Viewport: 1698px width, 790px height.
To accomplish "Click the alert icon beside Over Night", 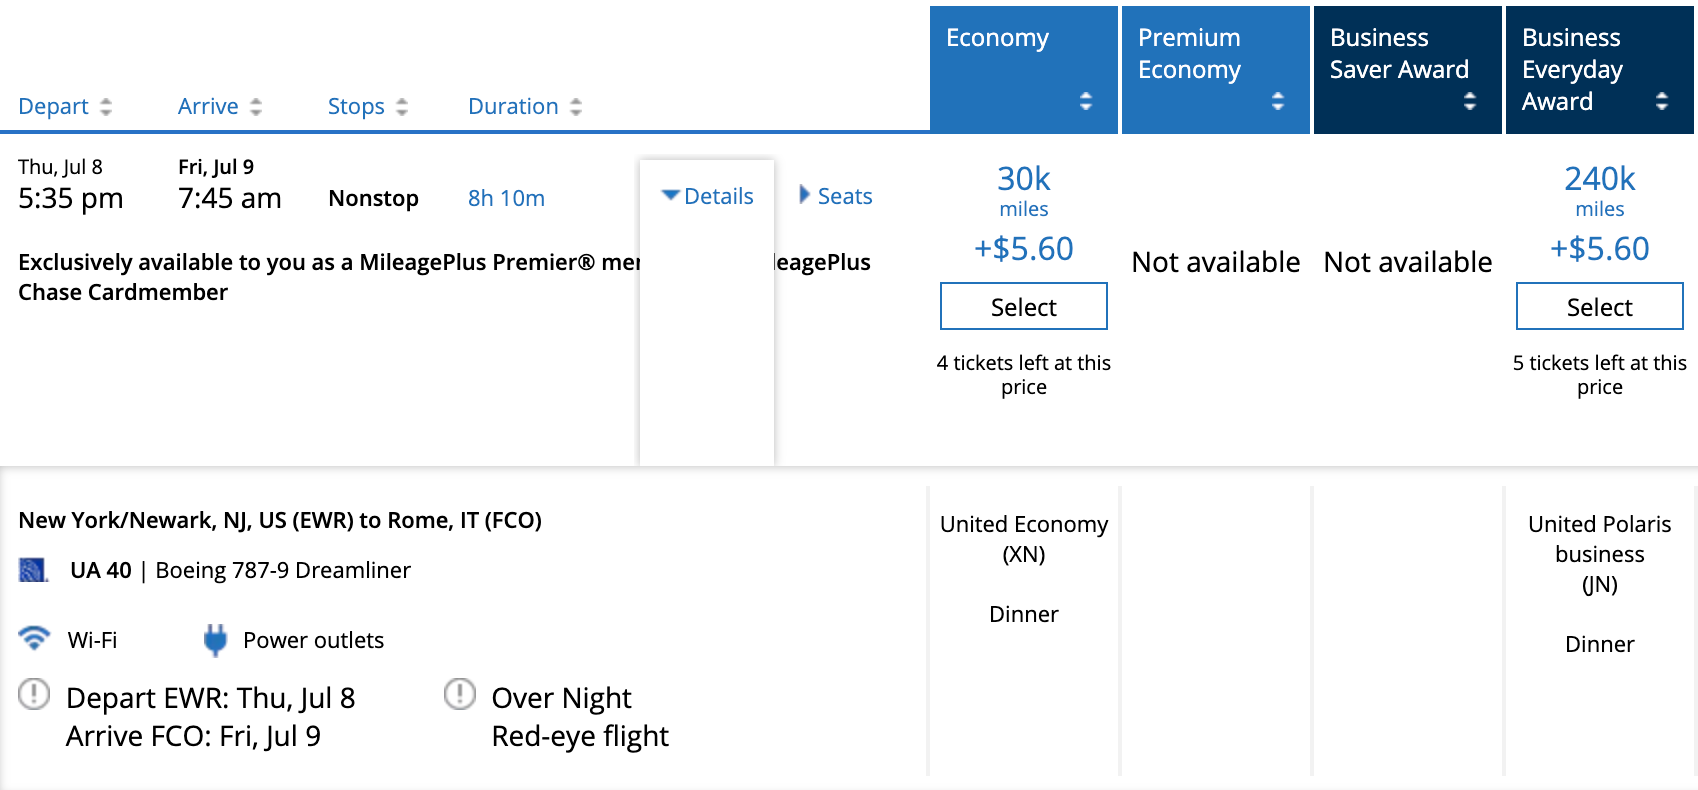I will pos(460,694).
